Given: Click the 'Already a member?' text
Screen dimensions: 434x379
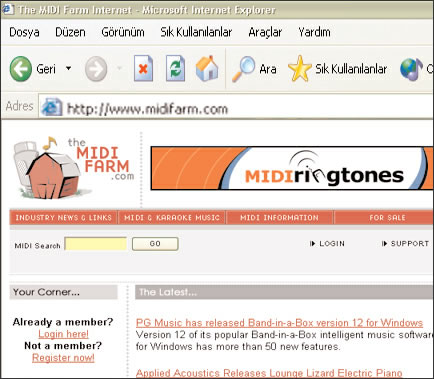Looking at the screenshot, I should click(63, 322).
